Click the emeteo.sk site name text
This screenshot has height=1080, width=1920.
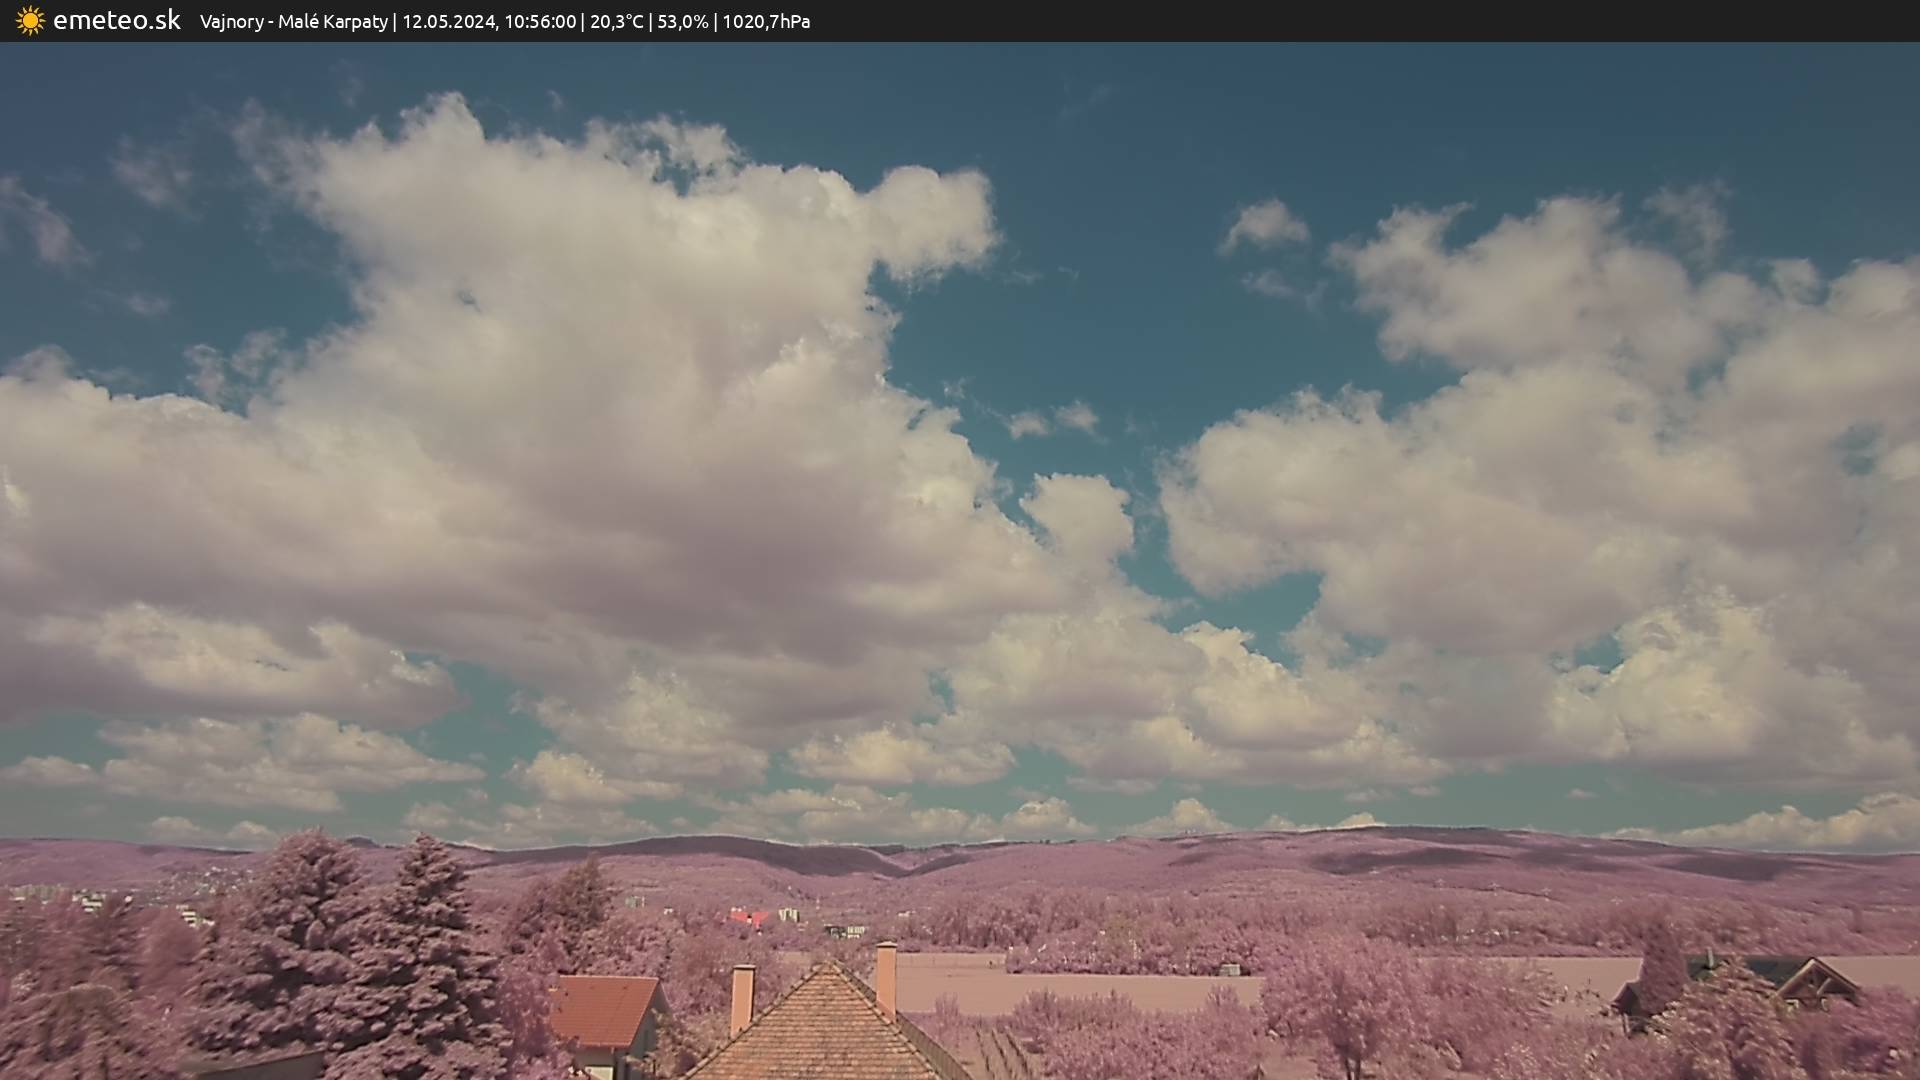[117, 21]
